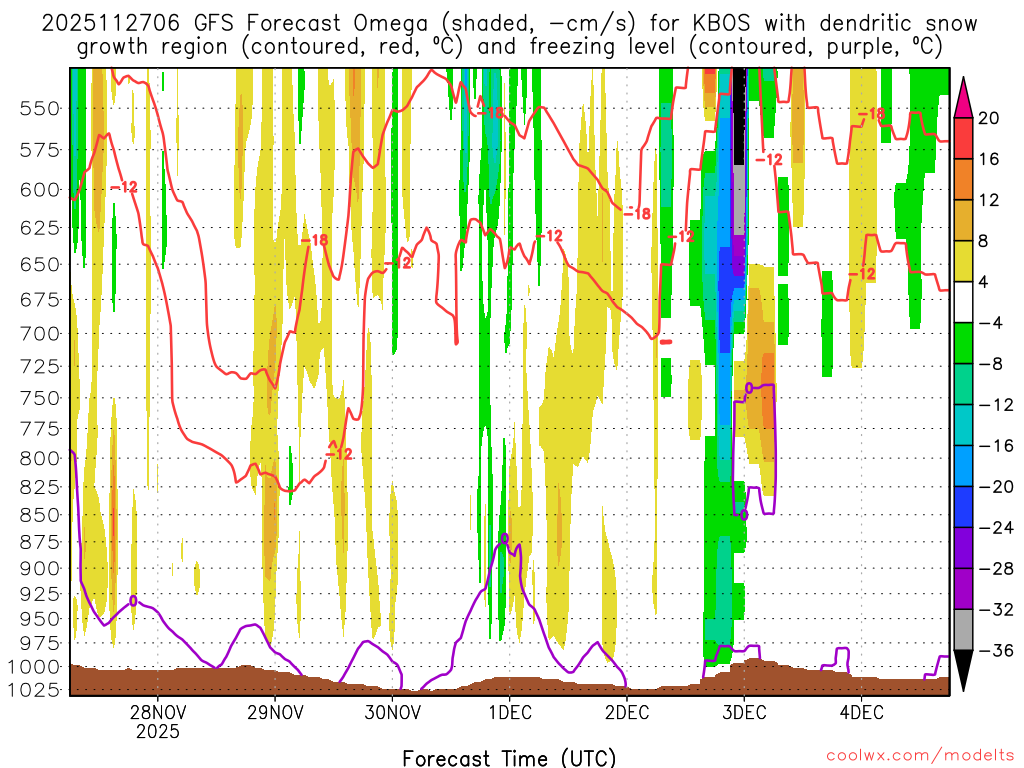Click the 675 pressure level label

[40, 300]
